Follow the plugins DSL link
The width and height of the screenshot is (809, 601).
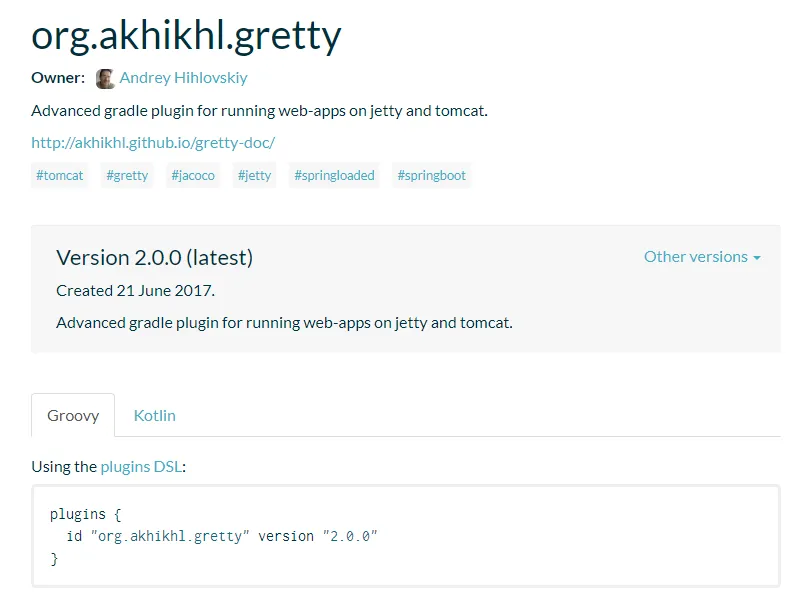point(141,466)
